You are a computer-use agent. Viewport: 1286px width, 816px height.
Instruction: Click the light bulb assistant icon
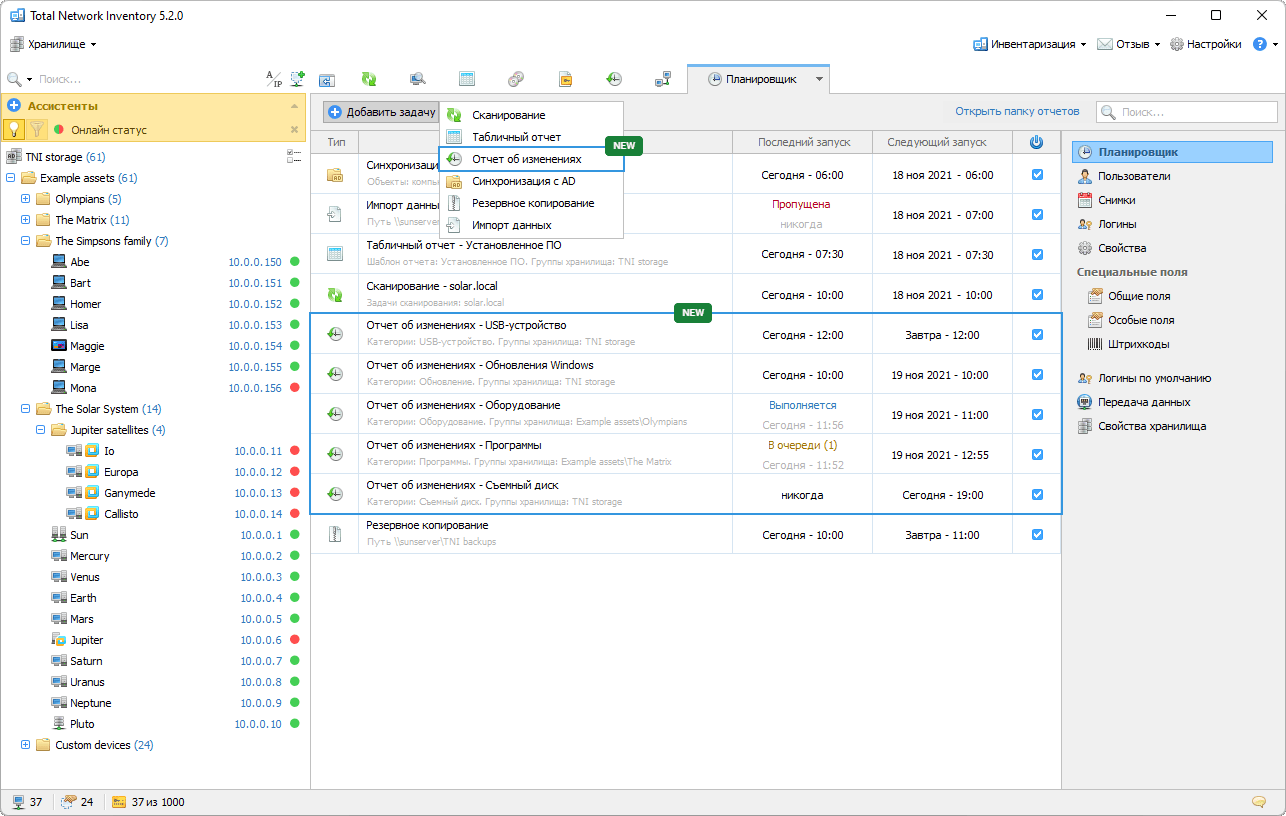pos(14,129)
